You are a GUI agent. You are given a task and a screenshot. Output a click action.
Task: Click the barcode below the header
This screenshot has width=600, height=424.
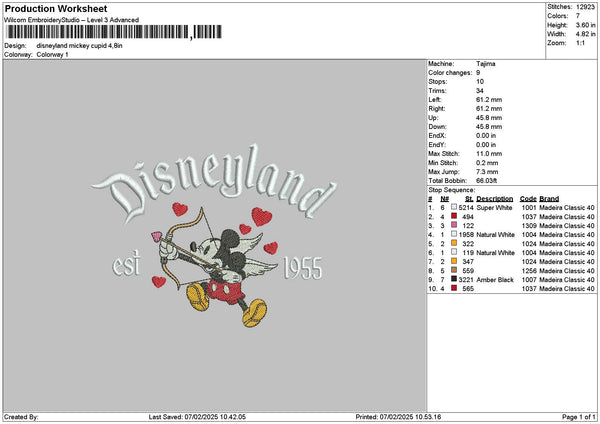pos(110,33)
